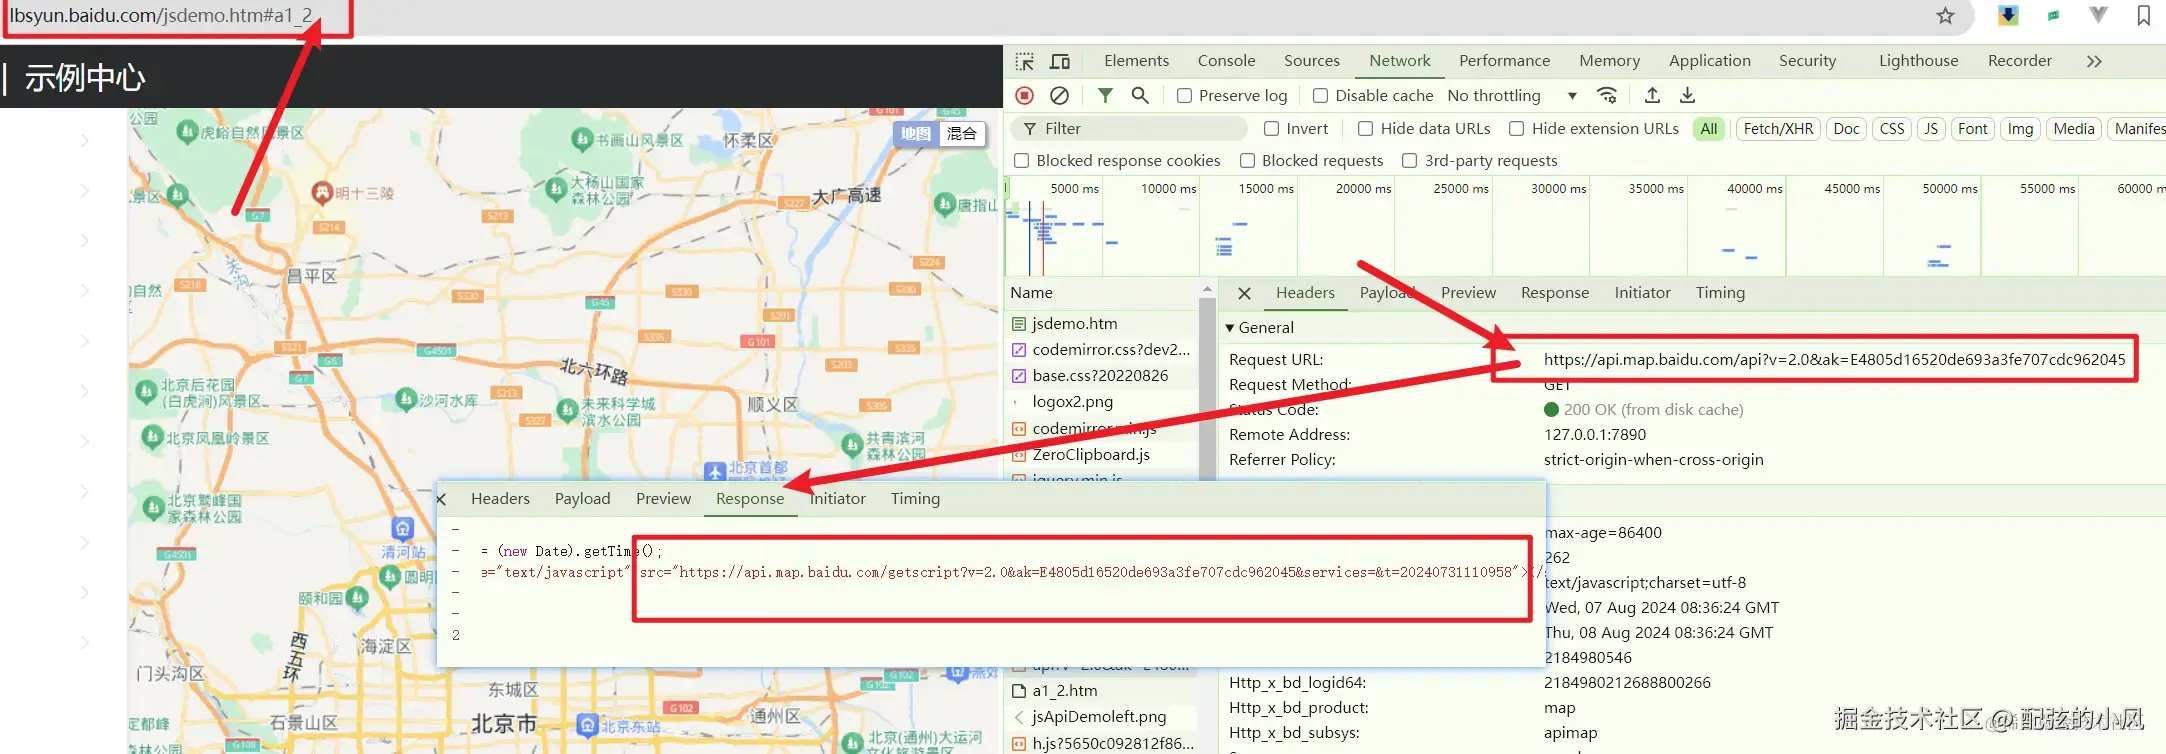The image size is (2166, 754).
Task: Bookmark page with the star icon
Action: 1944,15
